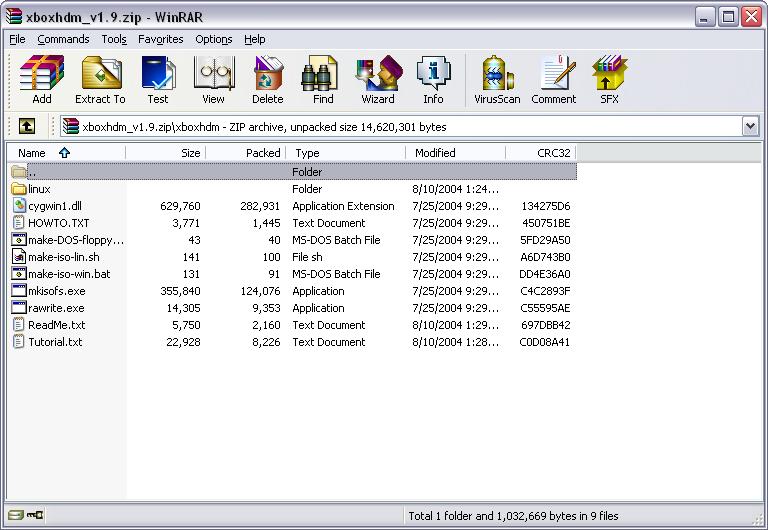Open the Options menu

coord(214,39)
